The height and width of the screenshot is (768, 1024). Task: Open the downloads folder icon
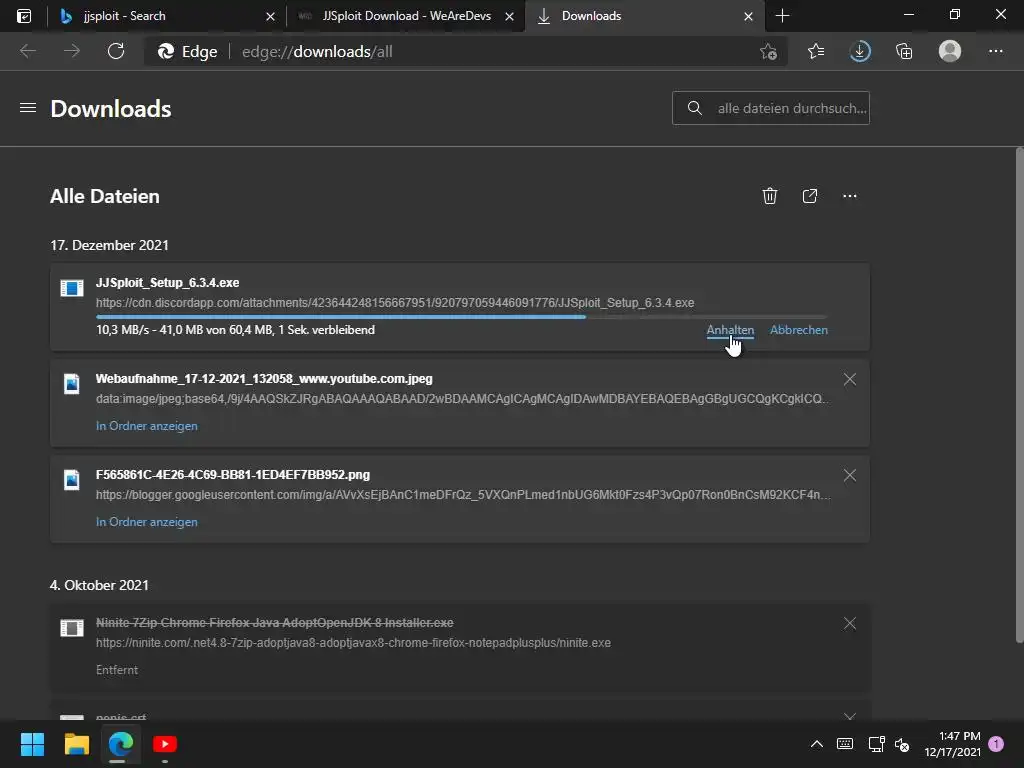pos(810,196)
